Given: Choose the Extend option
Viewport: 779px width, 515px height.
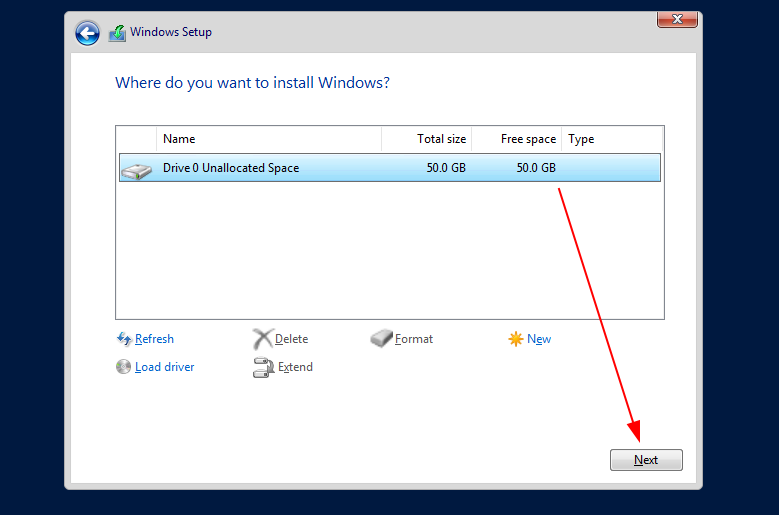Looking at the screenshot, I should (295, 367).
